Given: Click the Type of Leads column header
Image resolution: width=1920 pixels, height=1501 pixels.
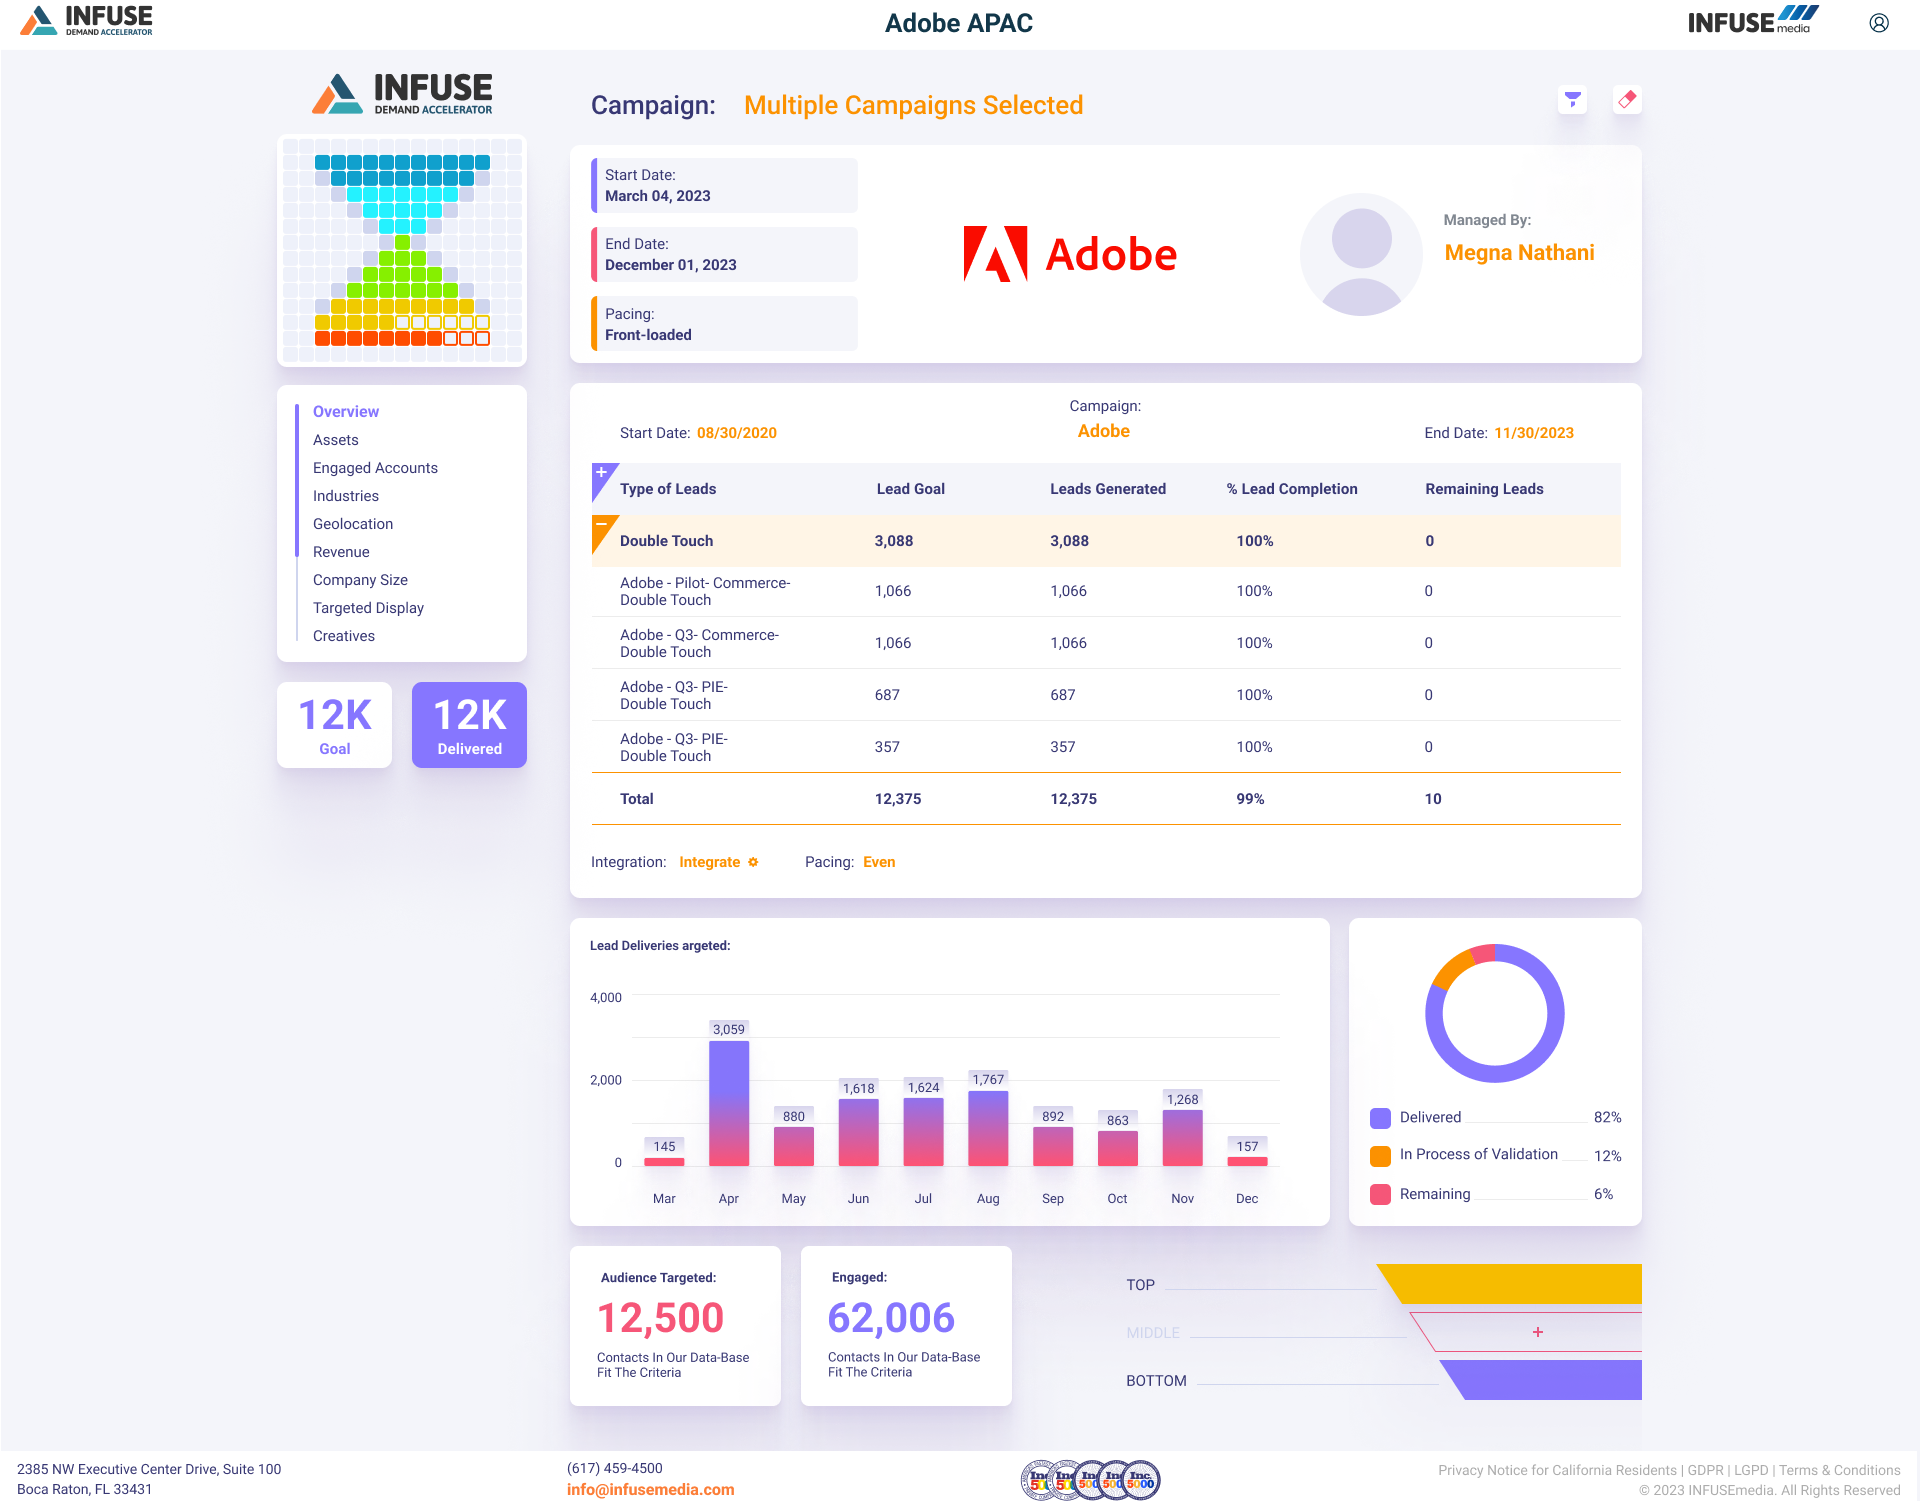Looking at the screenshot, I should pos(667,489).
